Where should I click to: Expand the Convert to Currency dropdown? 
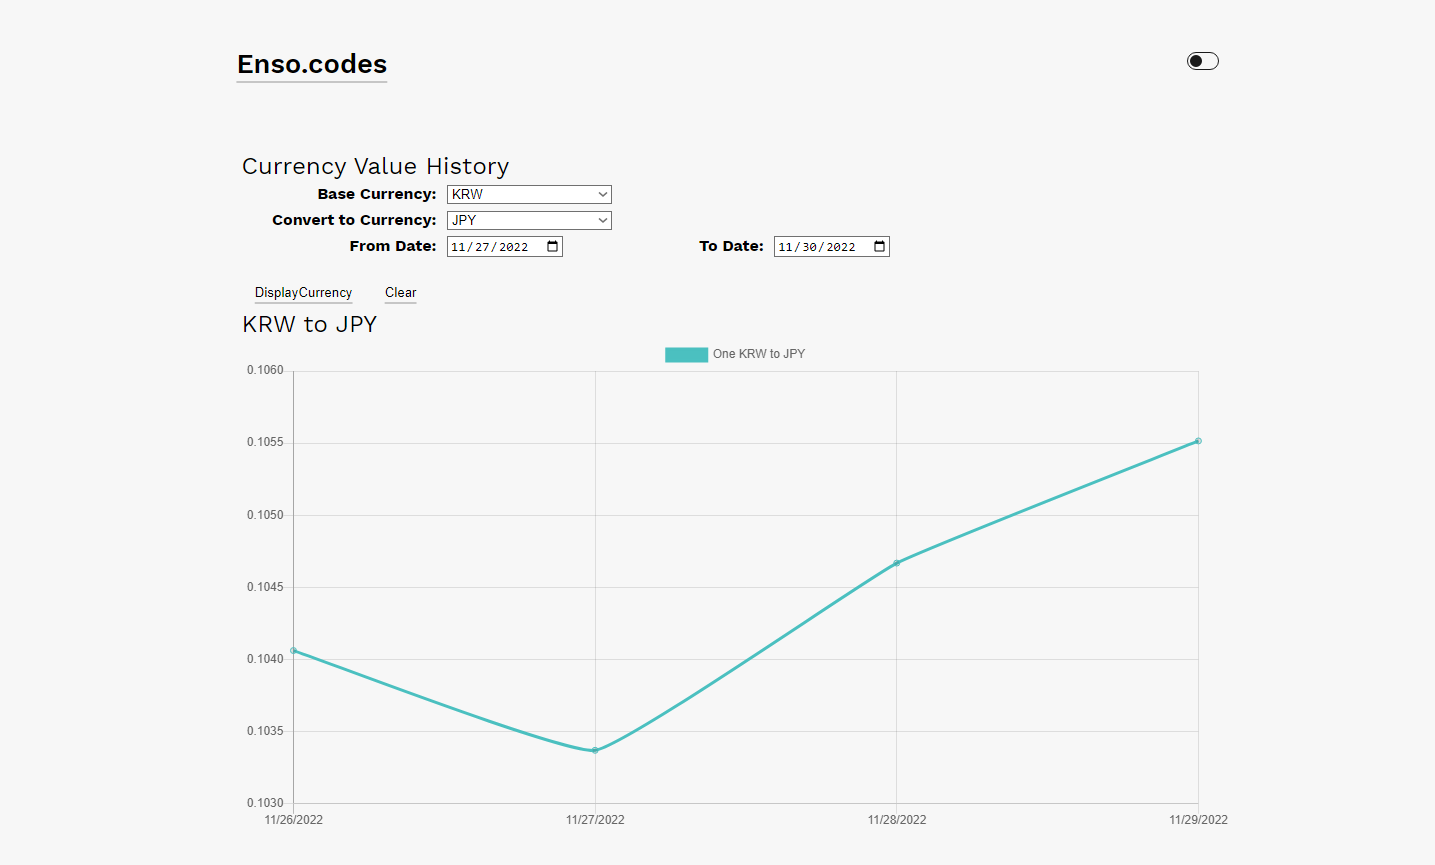coord(528,220)
